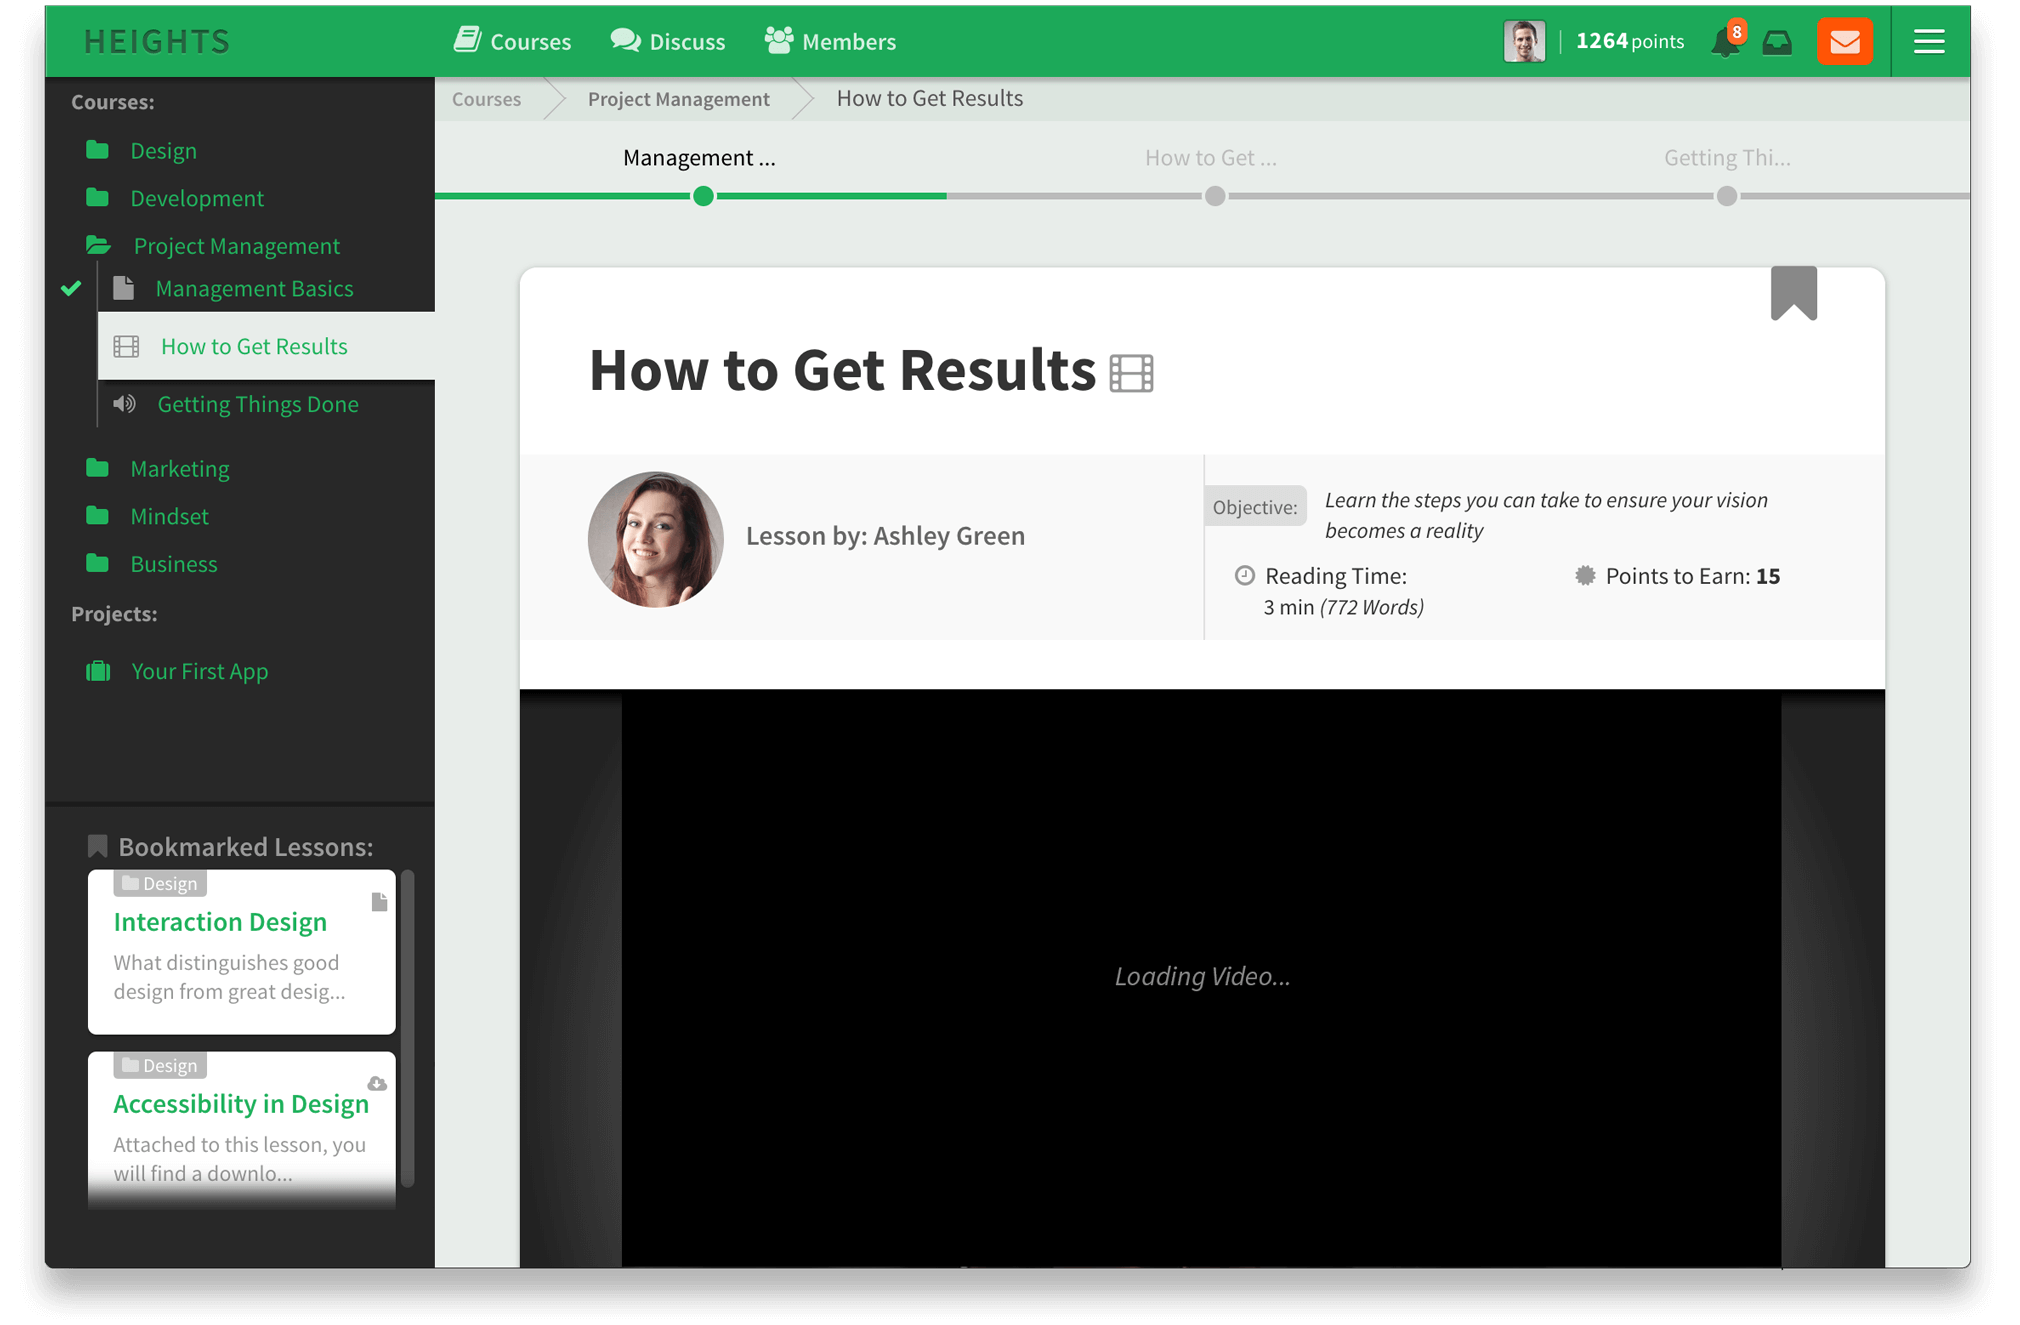Click the Getting Thi... progress step dot

(x=1727, y=196)
